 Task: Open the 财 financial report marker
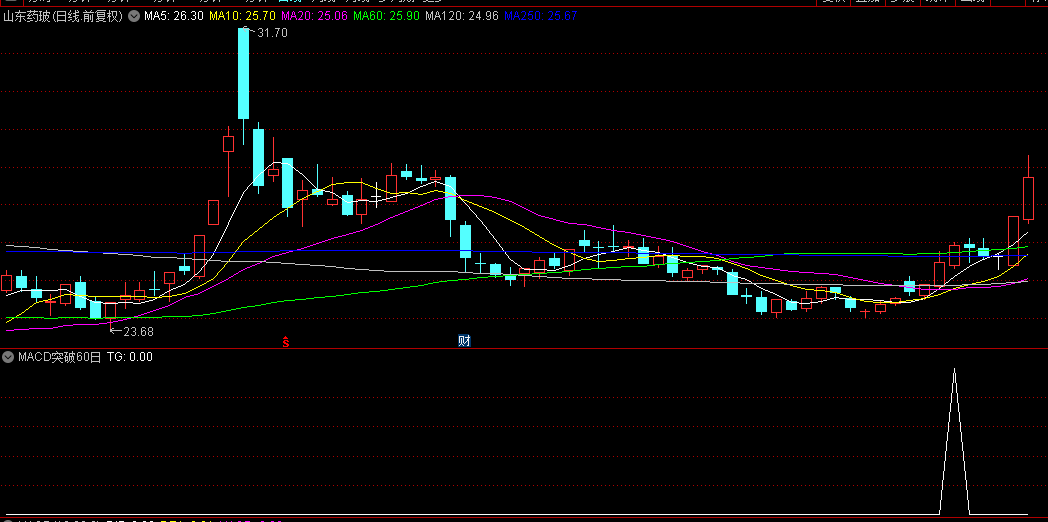[464, 341]
